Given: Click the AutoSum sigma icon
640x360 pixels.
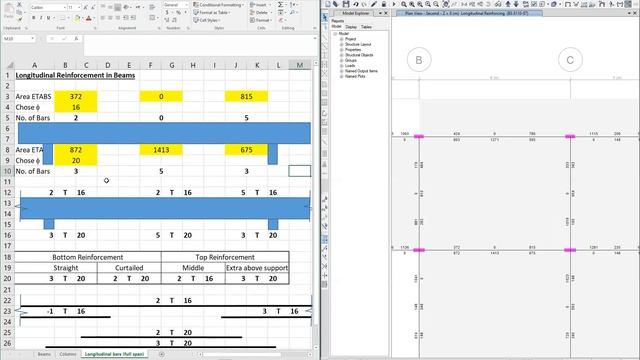Looking at the screenshot, I should click(x=280, y=4).
